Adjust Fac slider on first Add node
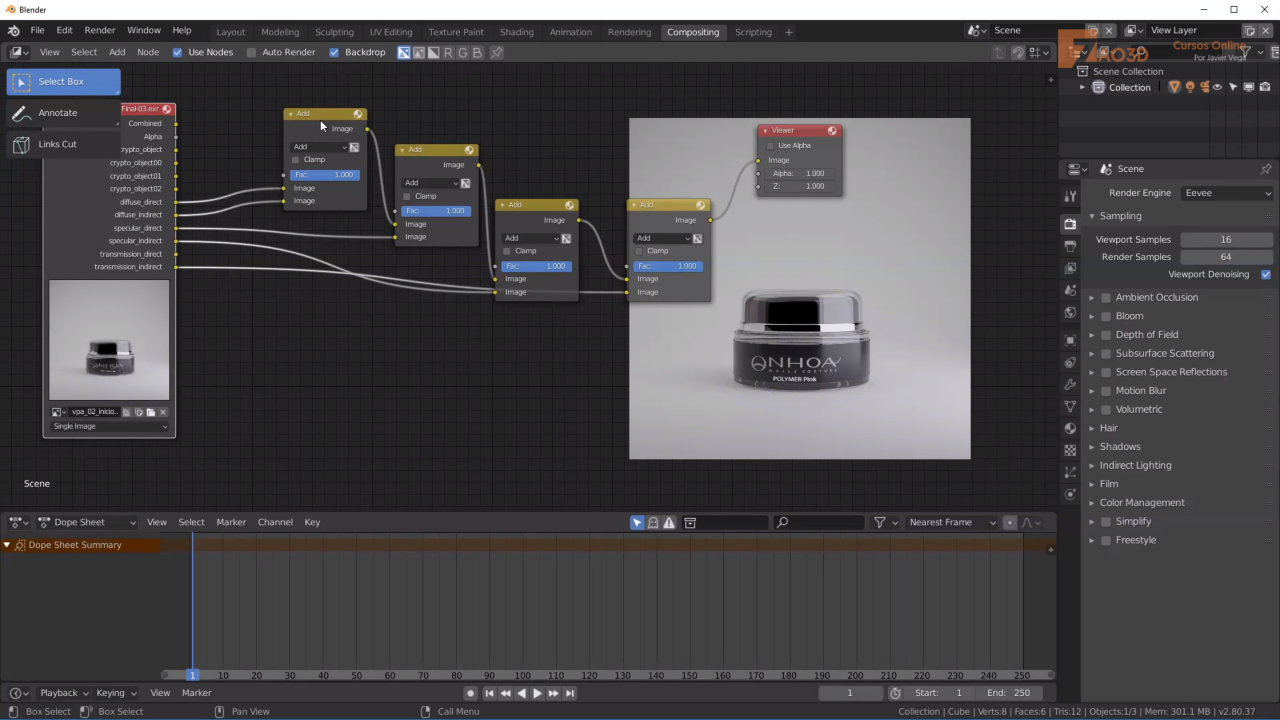The height and width of the screenshot is (720, 1280). click(324, 175)
